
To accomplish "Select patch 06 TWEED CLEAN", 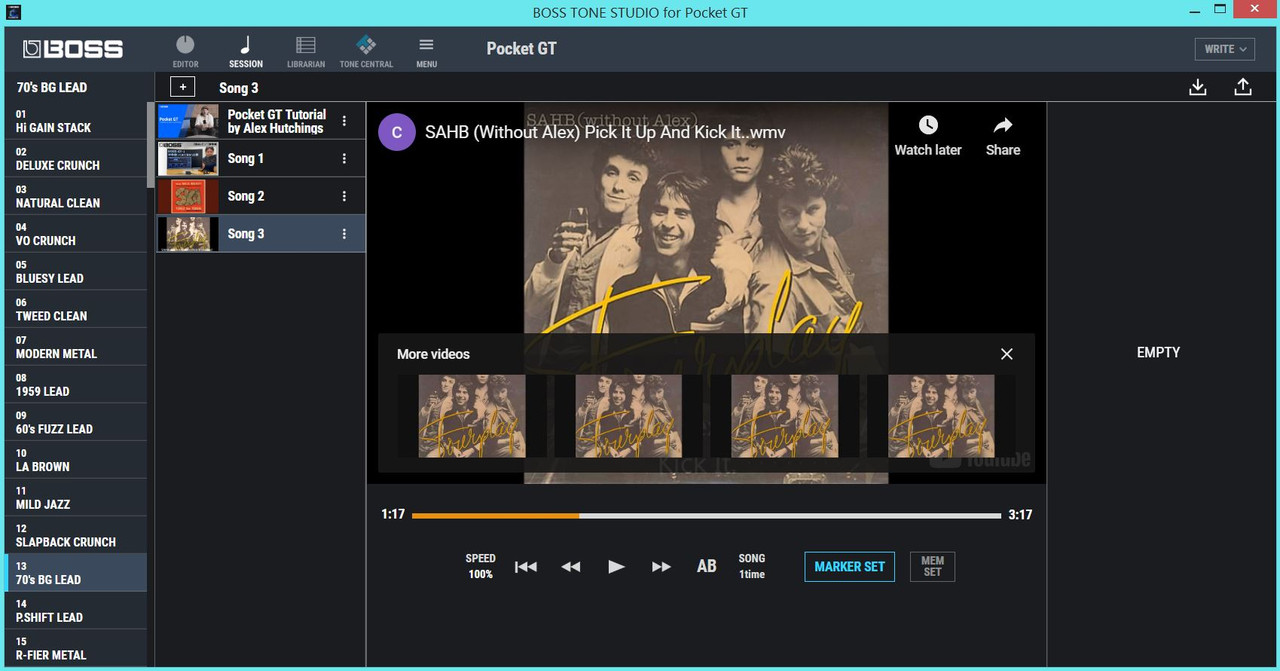I will coord(76,309).
